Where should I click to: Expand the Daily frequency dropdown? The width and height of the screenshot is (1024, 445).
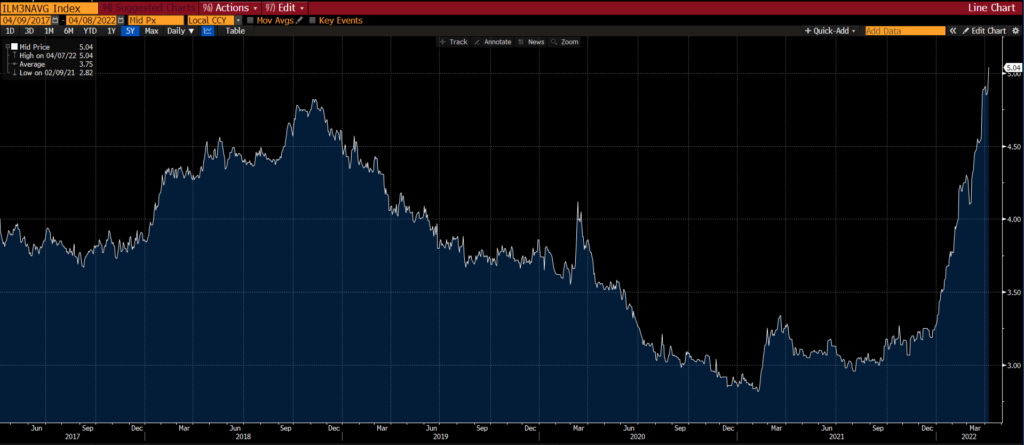(x=181, y=31)
